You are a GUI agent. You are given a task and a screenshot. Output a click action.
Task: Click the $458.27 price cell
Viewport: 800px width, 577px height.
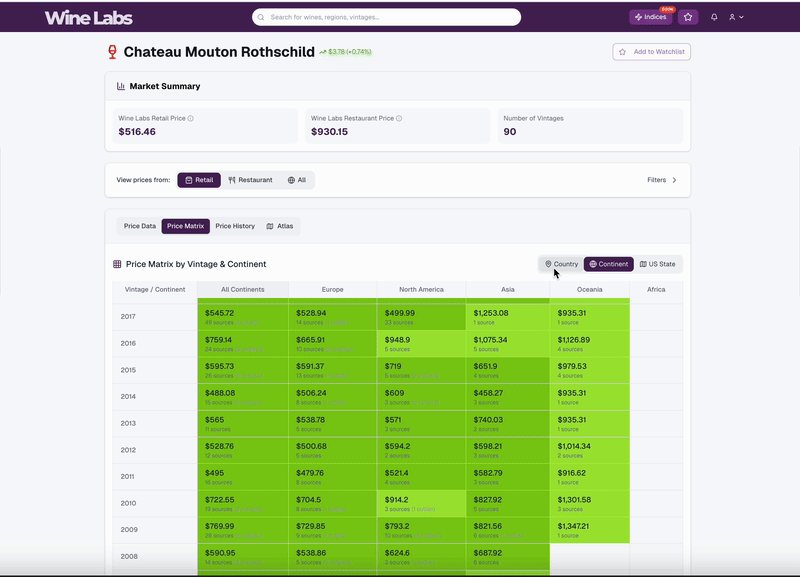click(x=508, y=397)
